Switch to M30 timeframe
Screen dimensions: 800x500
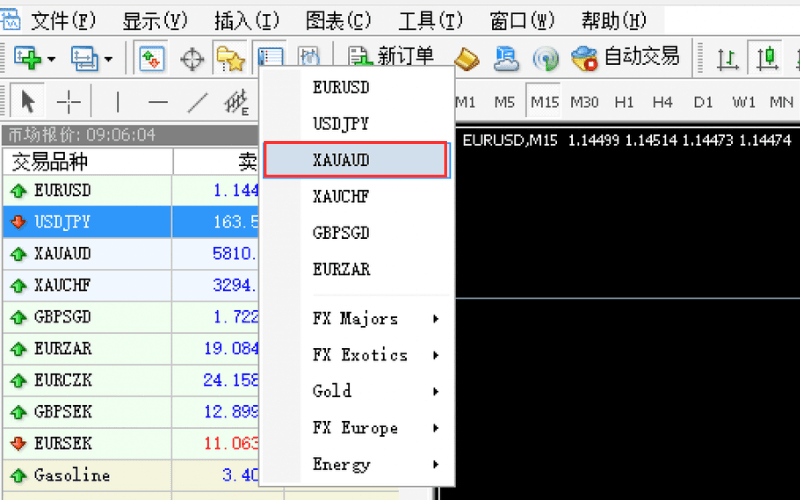click(584, 102)
